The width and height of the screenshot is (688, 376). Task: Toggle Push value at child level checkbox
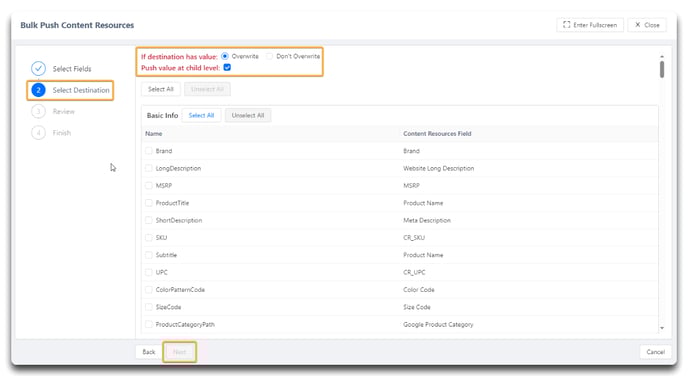coord(227,67)
